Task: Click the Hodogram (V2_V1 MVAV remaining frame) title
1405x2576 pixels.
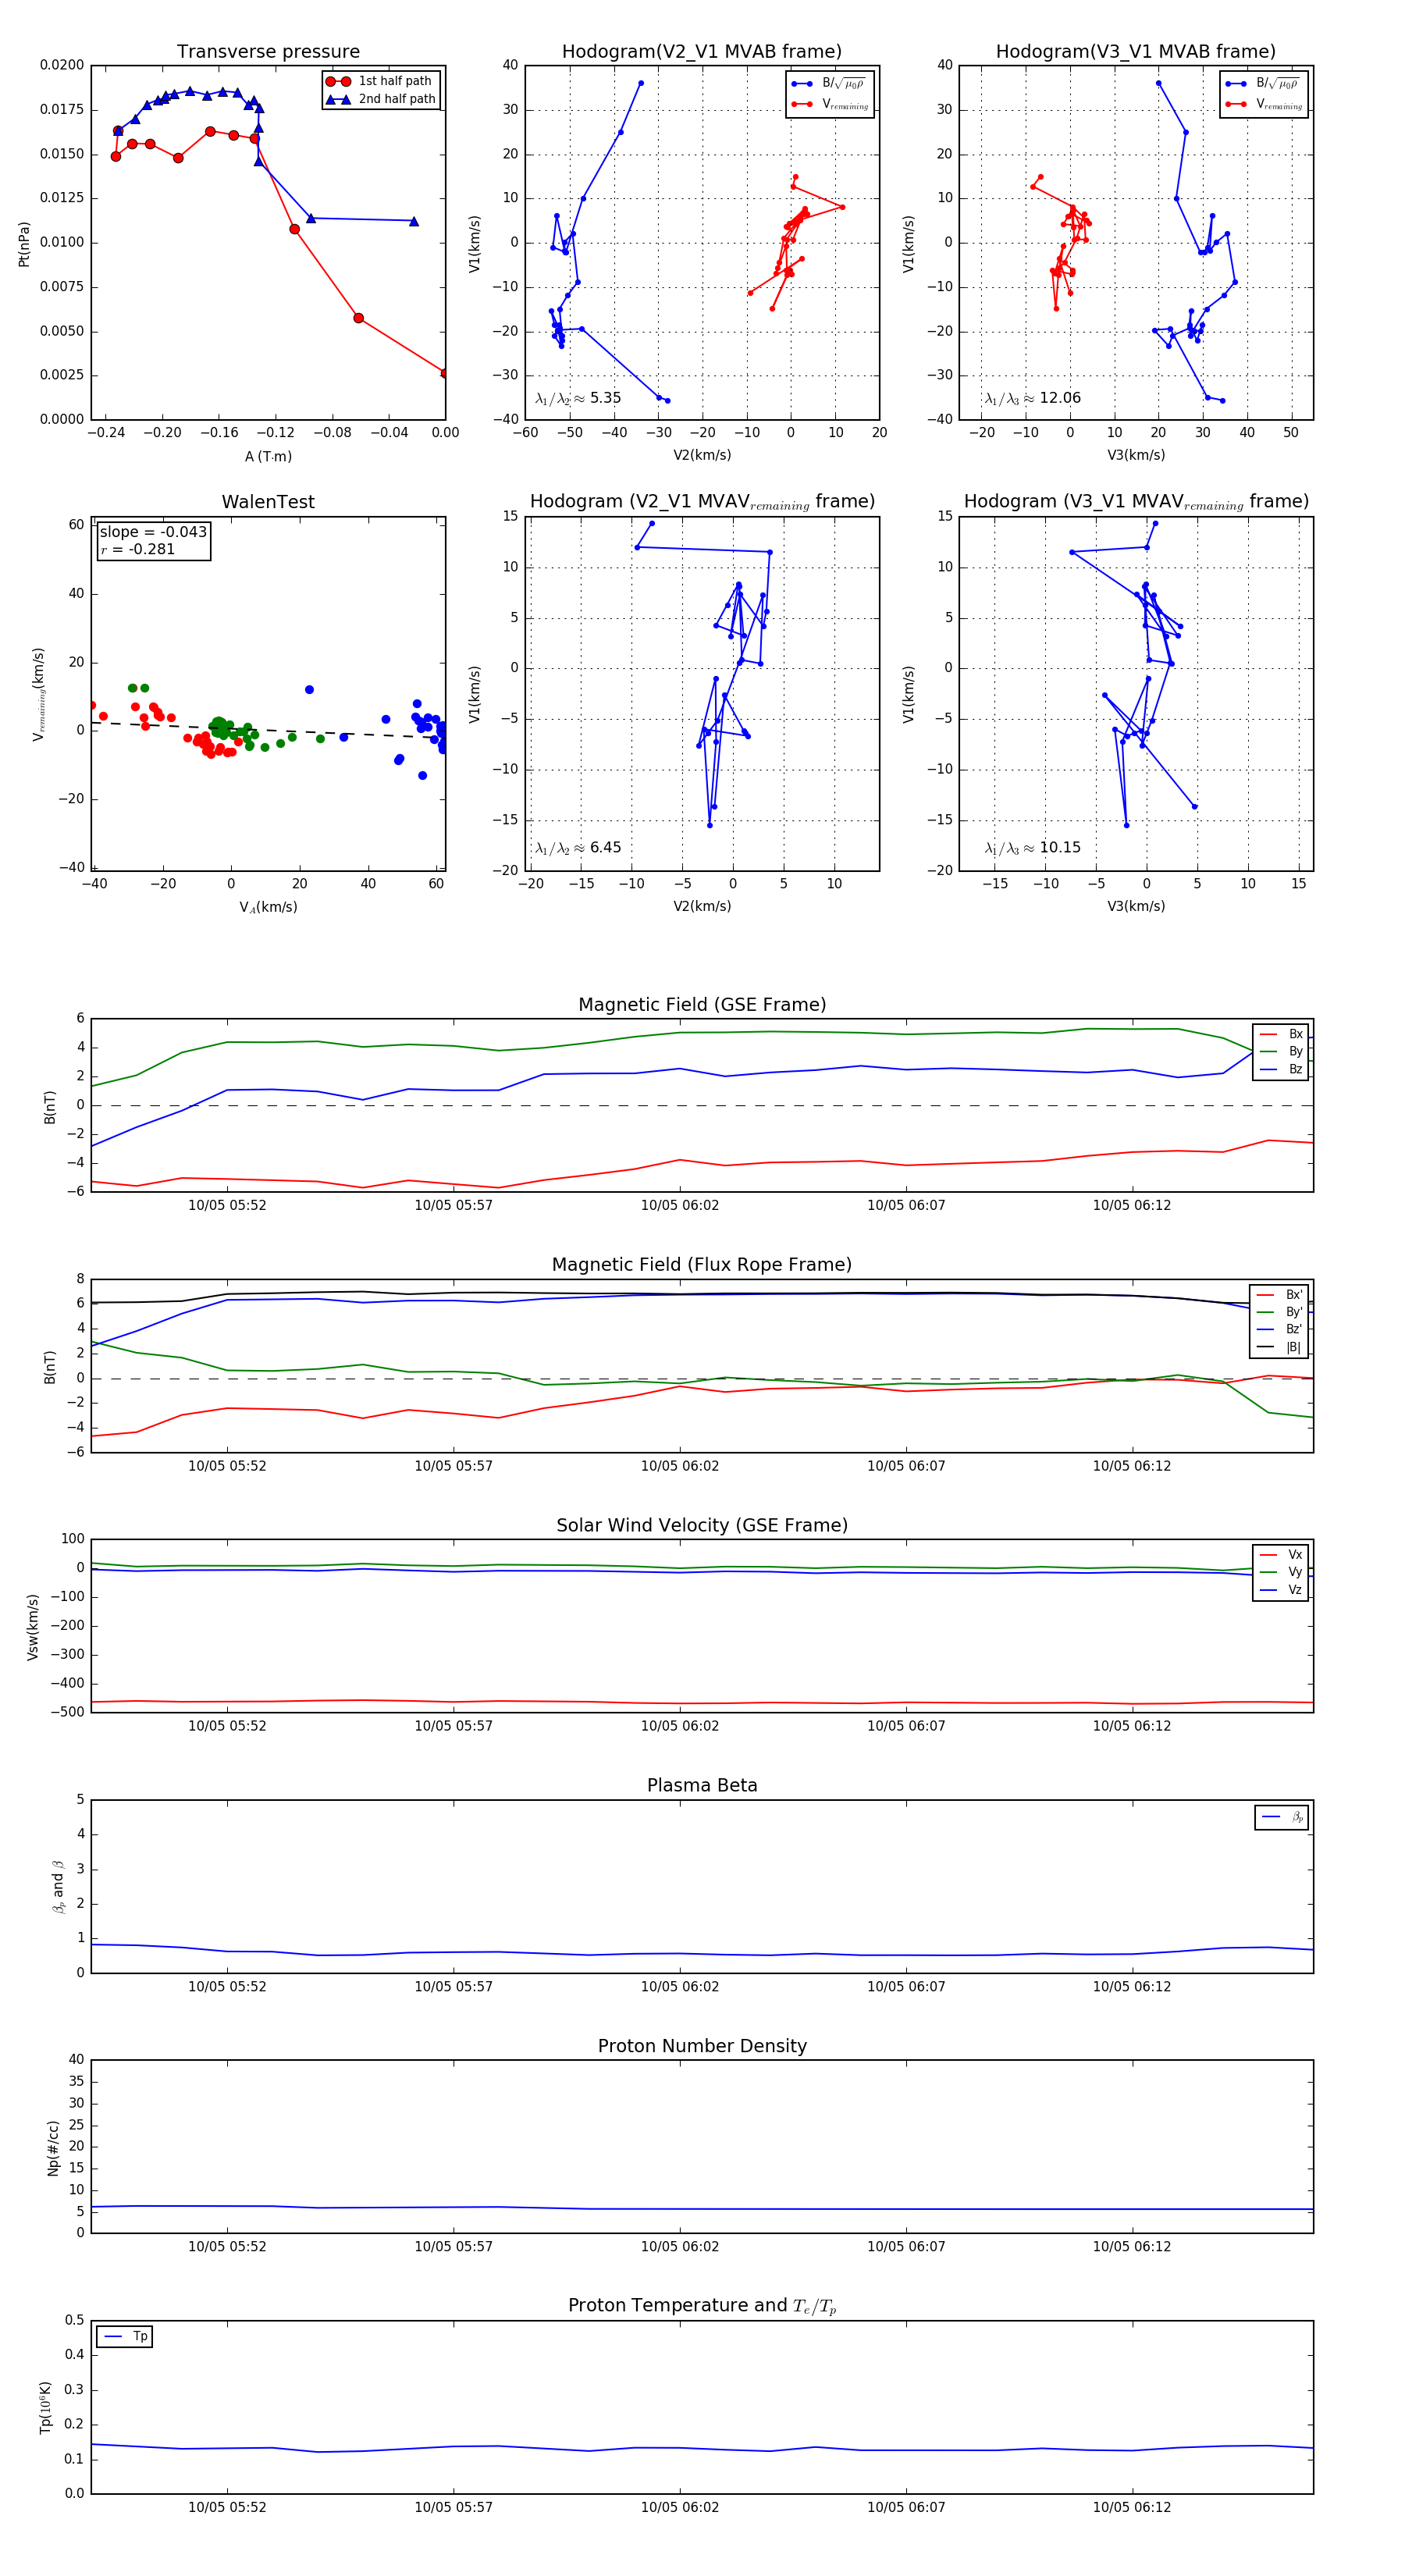Action: (x=702, y=502)
